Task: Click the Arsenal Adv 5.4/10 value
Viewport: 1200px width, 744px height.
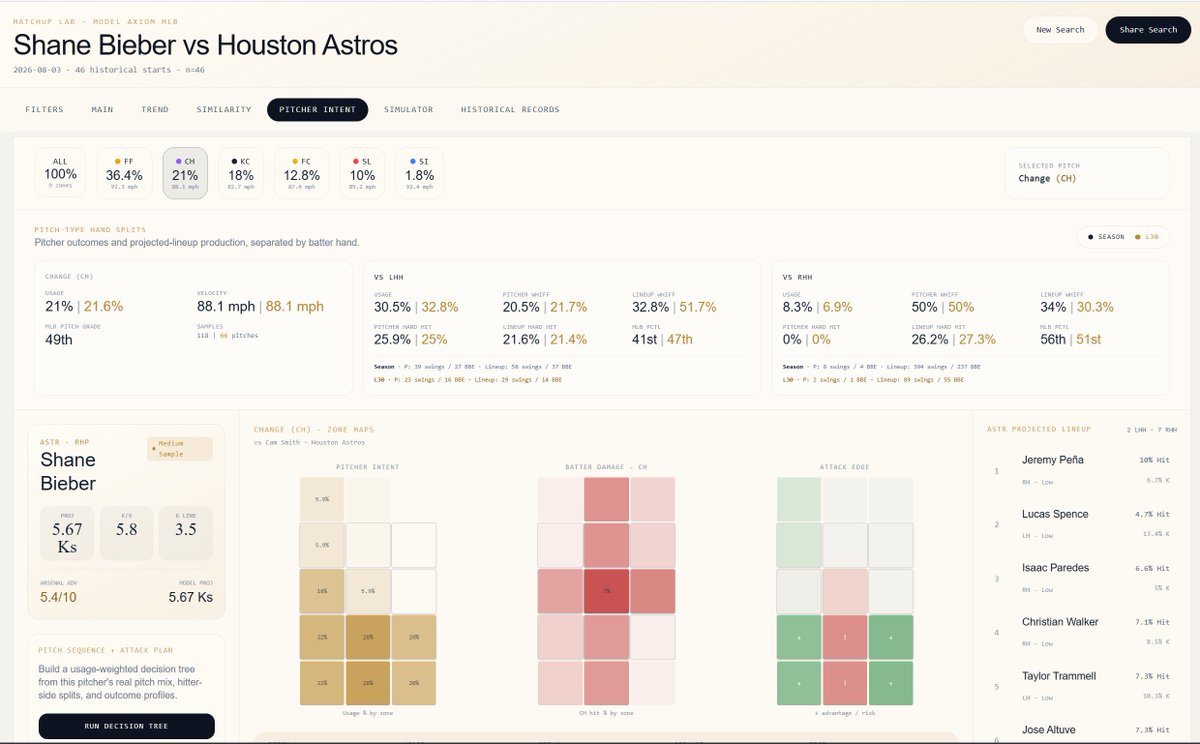Action: [x=60, y=597]
